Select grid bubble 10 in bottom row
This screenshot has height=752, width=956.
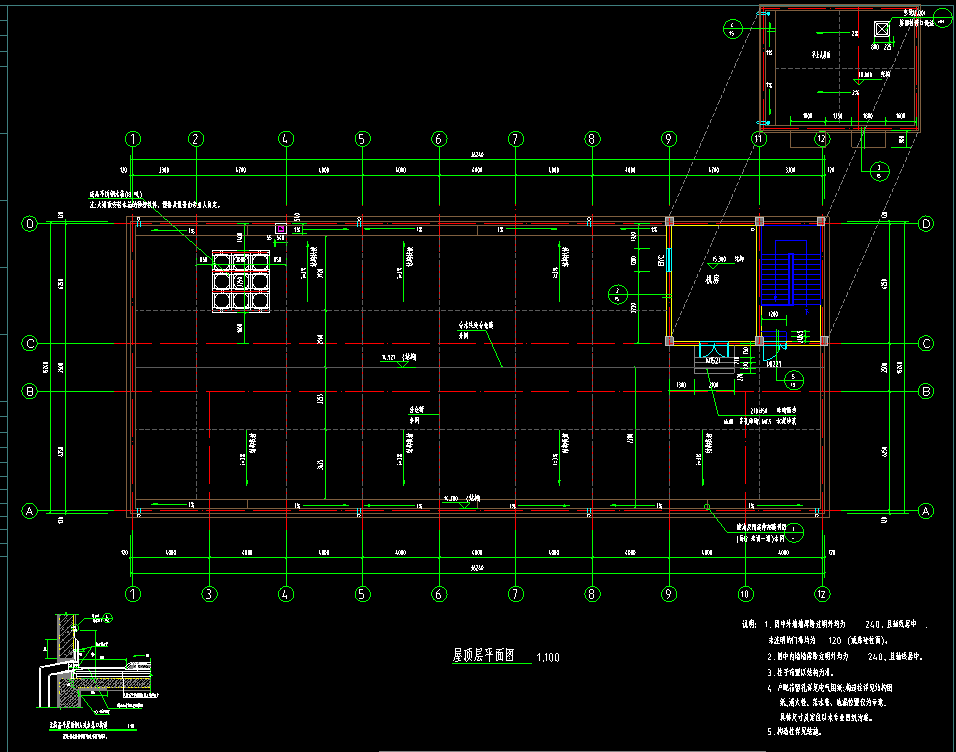744,593
